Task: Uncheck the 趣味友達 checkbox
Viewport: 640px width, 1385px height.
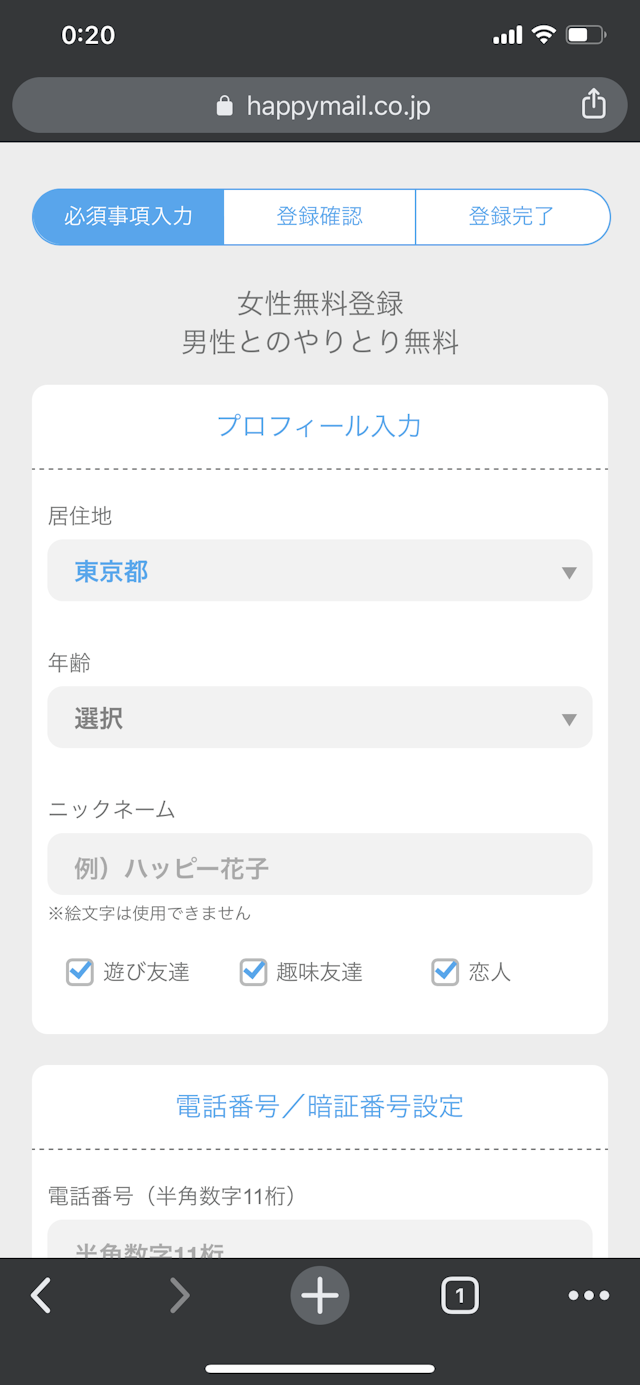Action: point(253,972)
